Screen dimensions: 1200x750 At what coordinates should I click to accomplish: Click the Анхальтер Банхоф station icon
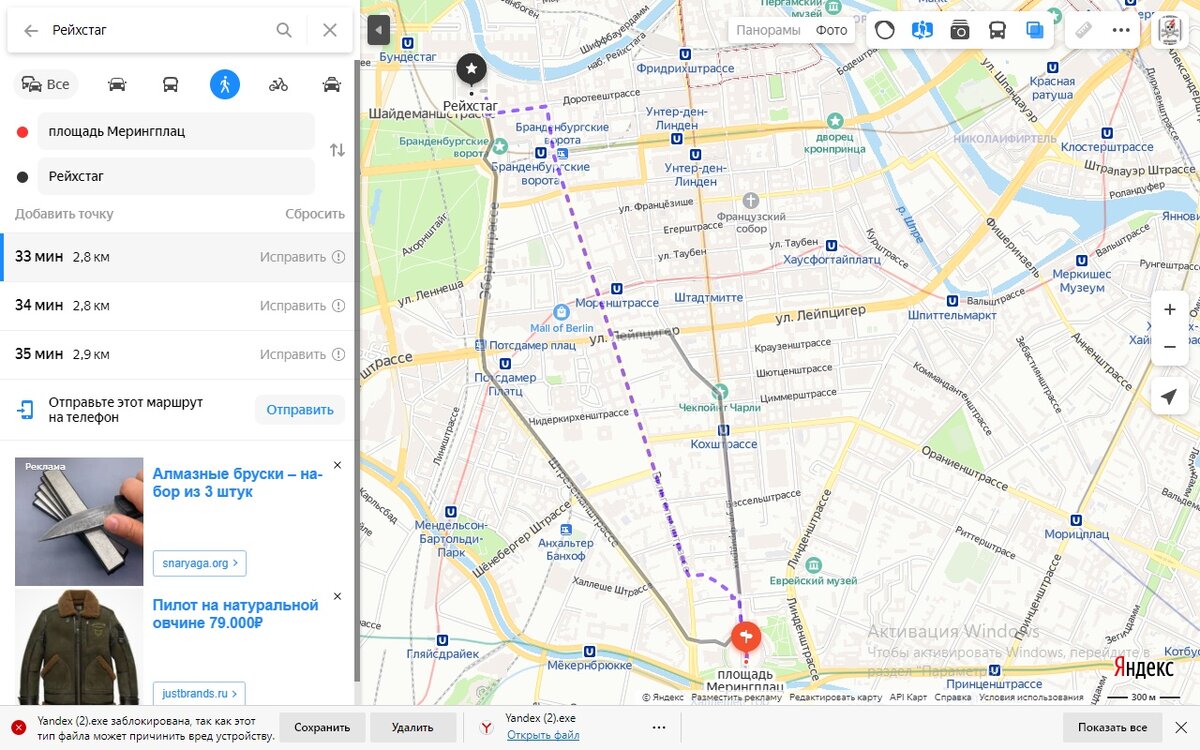(x=567, y=529)
